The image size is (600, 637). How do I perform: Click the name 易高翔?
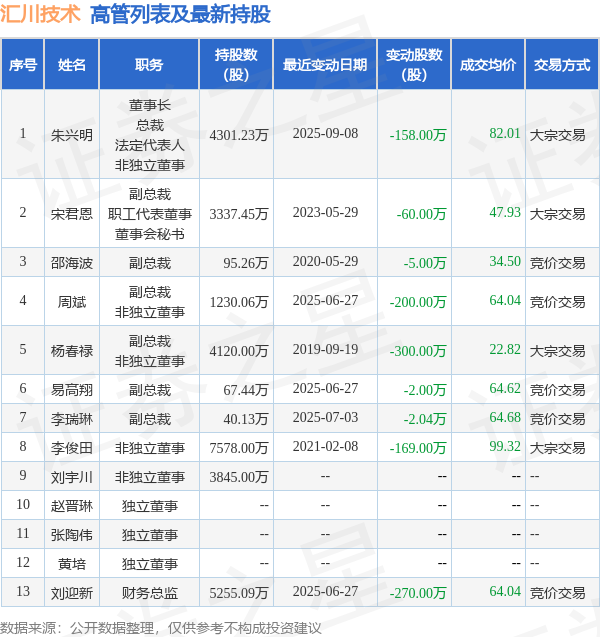[71, 390]
